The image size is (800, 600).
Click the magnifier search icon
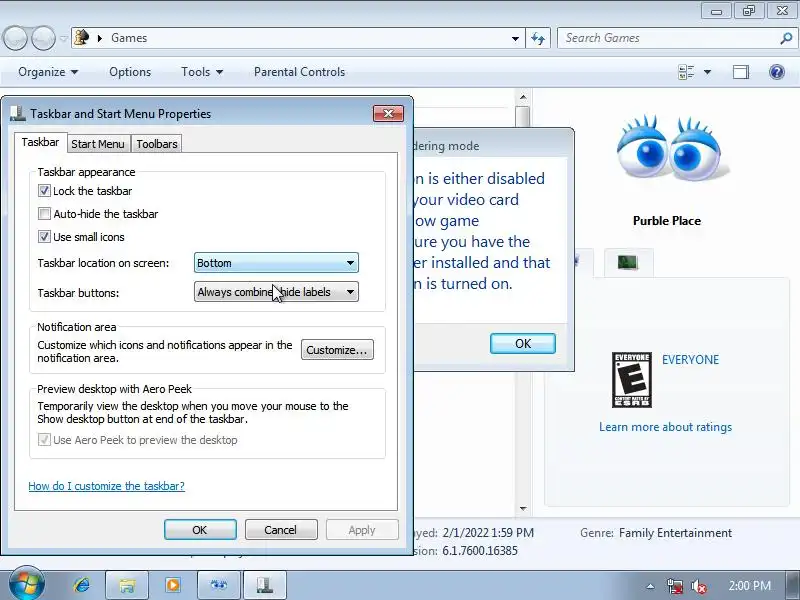point(786,38)
